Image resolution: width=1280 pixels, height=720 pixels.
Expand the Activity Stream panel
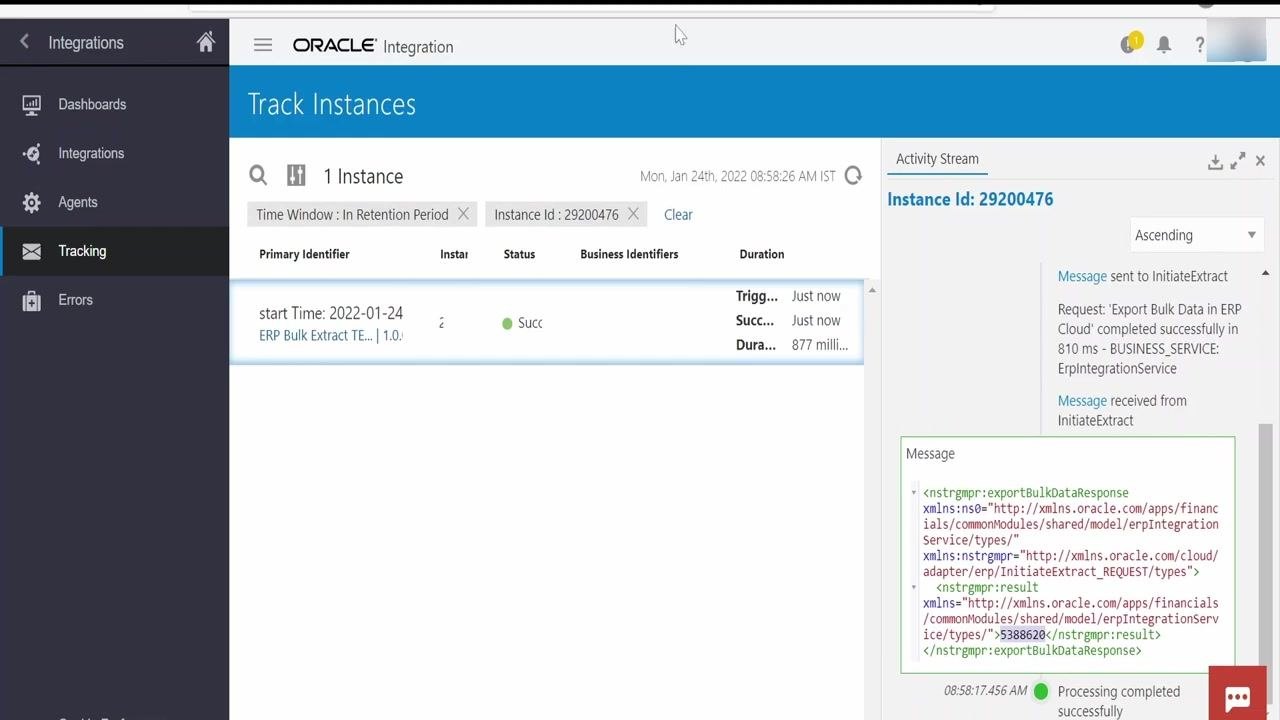click(1238, 160)
